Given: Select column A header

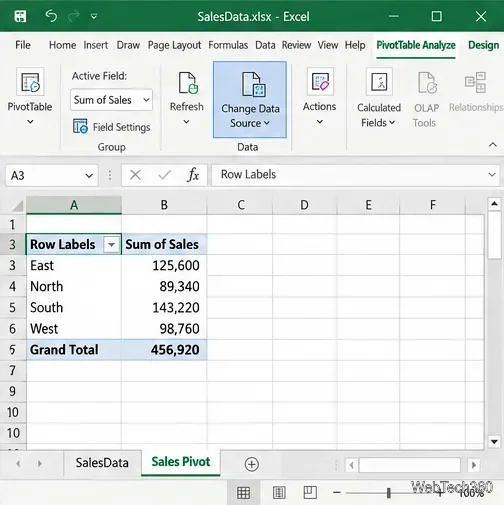Looking at the screenshot, I should coord(74,205).
